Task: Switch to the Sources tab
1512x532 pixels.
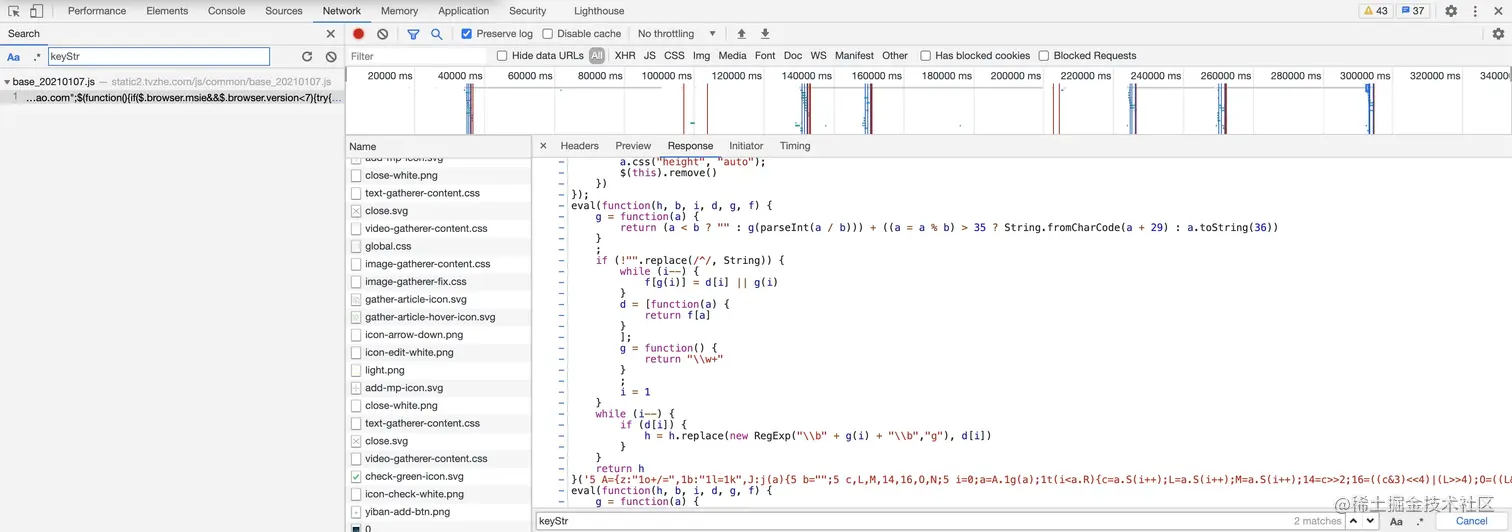Action: coord(284,11)
